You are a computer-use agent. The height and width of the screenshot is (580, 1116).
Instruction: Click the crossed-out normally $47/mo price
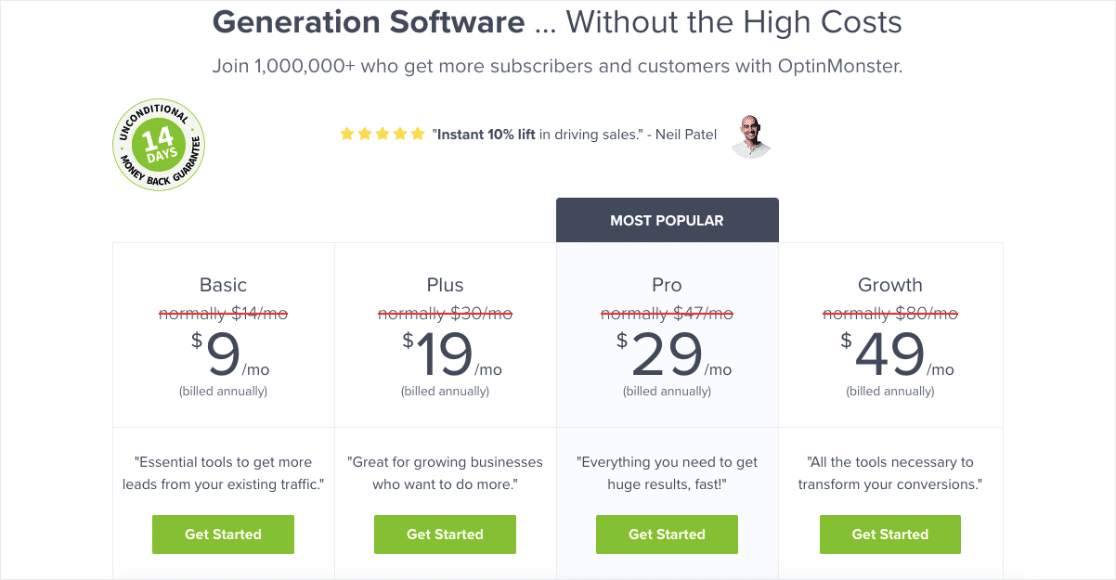[x=666, y=313]
